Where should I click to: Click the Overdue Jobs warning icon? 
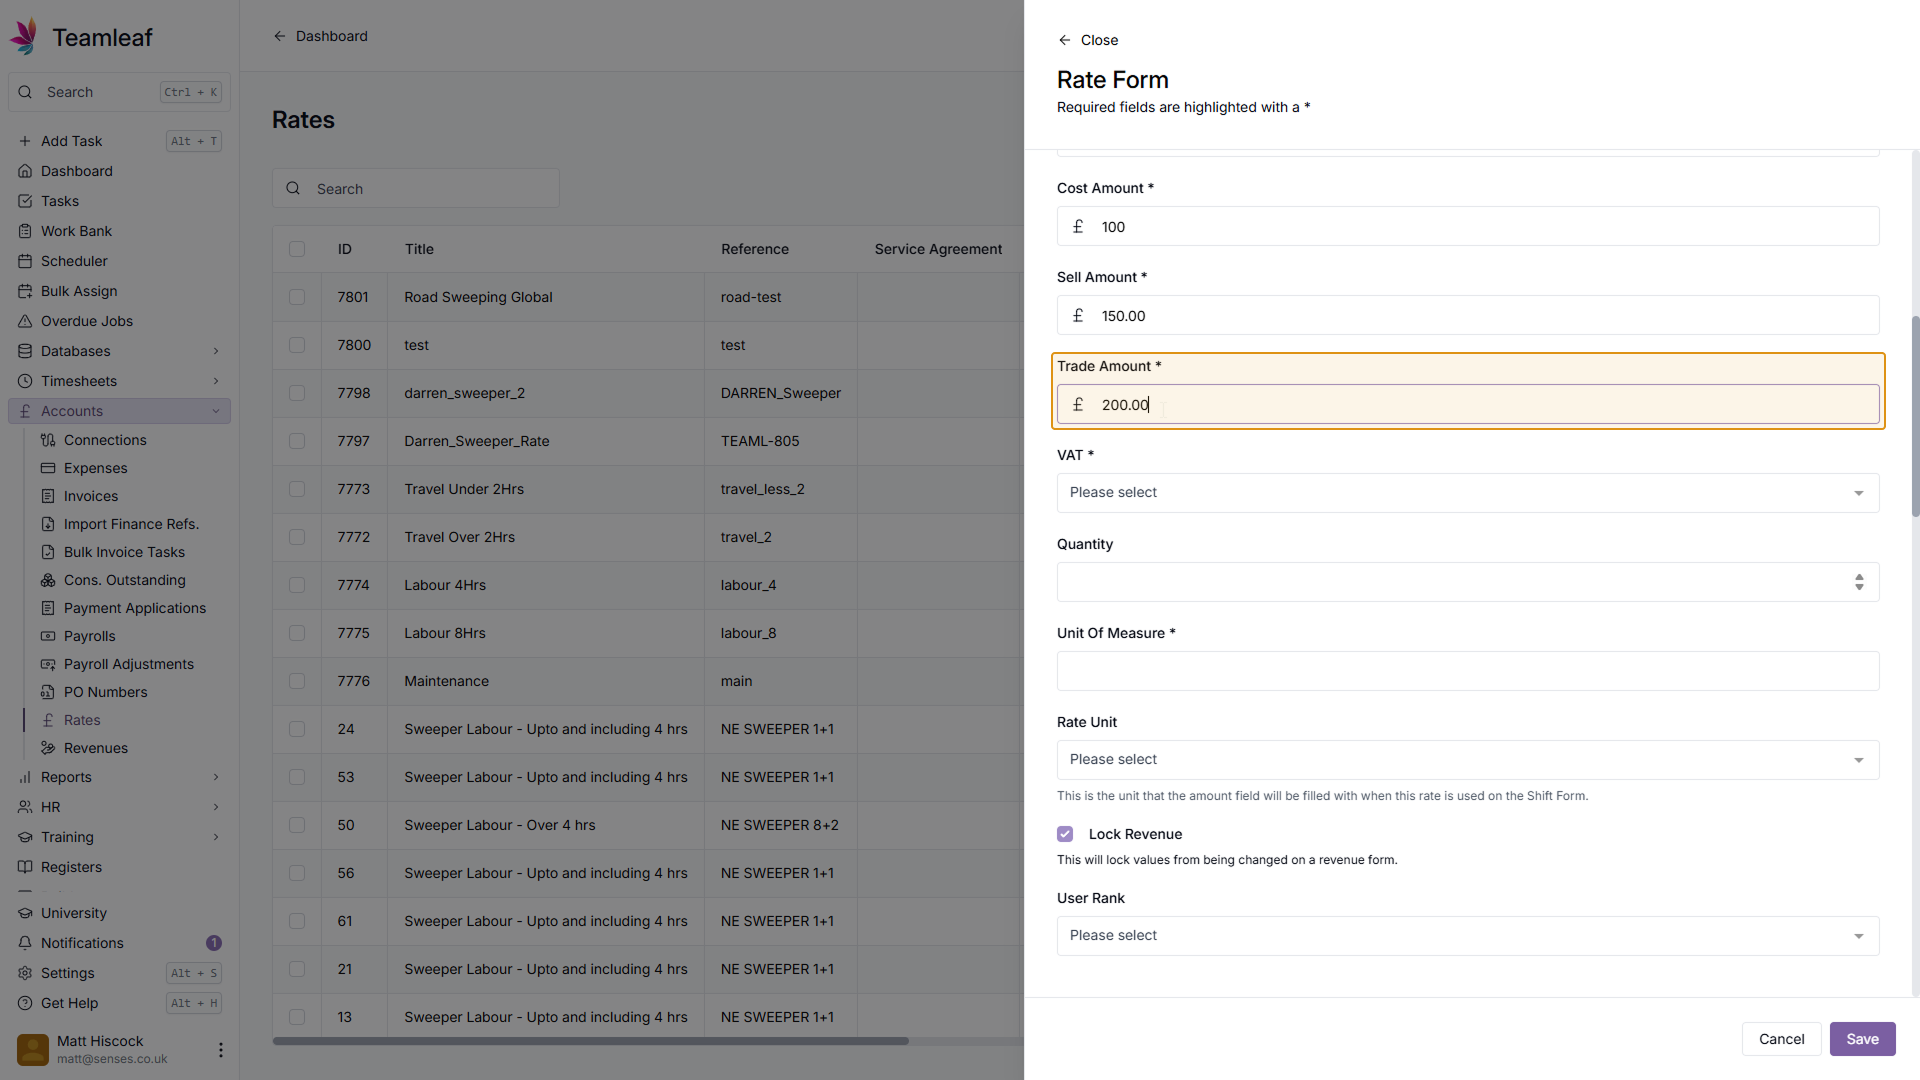pos(25,321)
